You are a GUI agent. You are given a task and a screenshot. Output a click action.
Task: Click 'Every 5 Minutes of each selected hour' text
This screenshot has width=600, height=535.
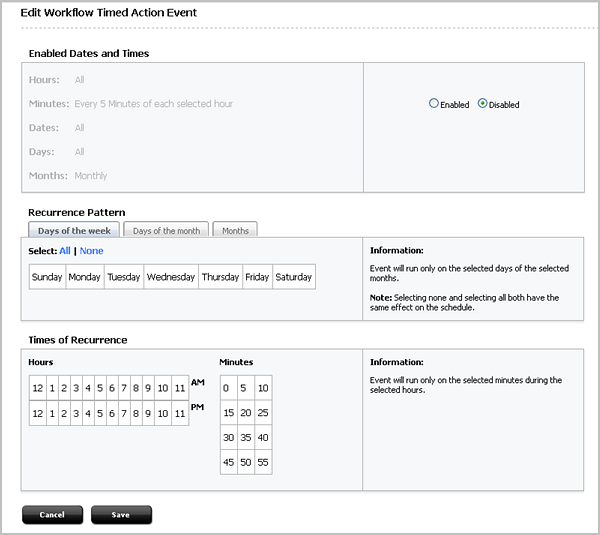[x=153, y=104]
